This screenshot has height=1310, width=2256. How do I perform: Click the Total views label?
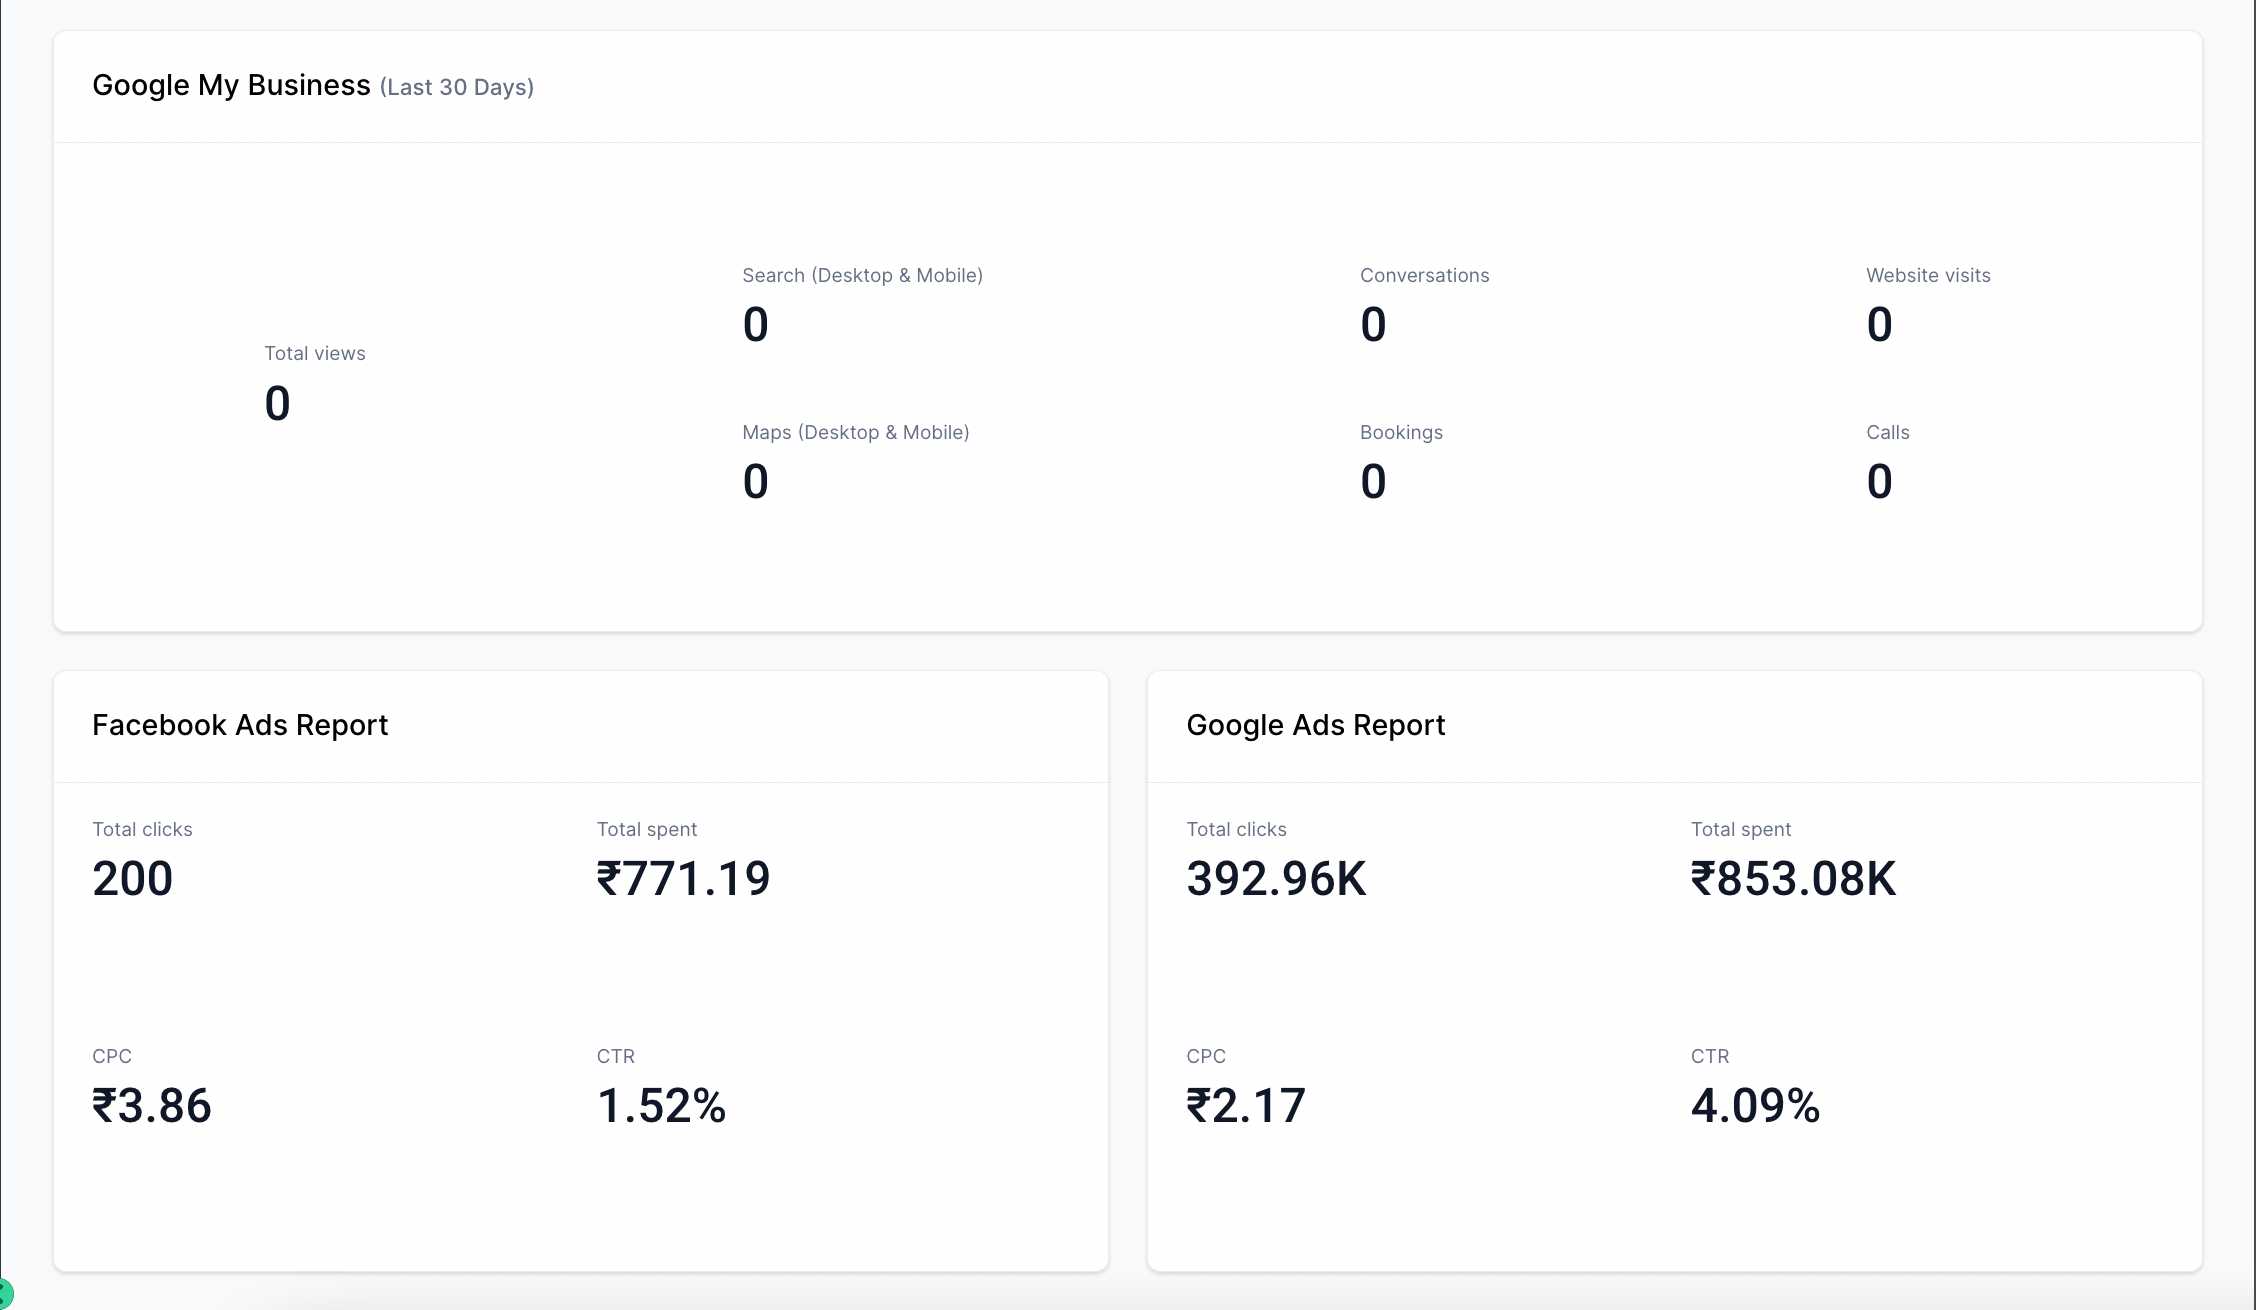(315, 353)
